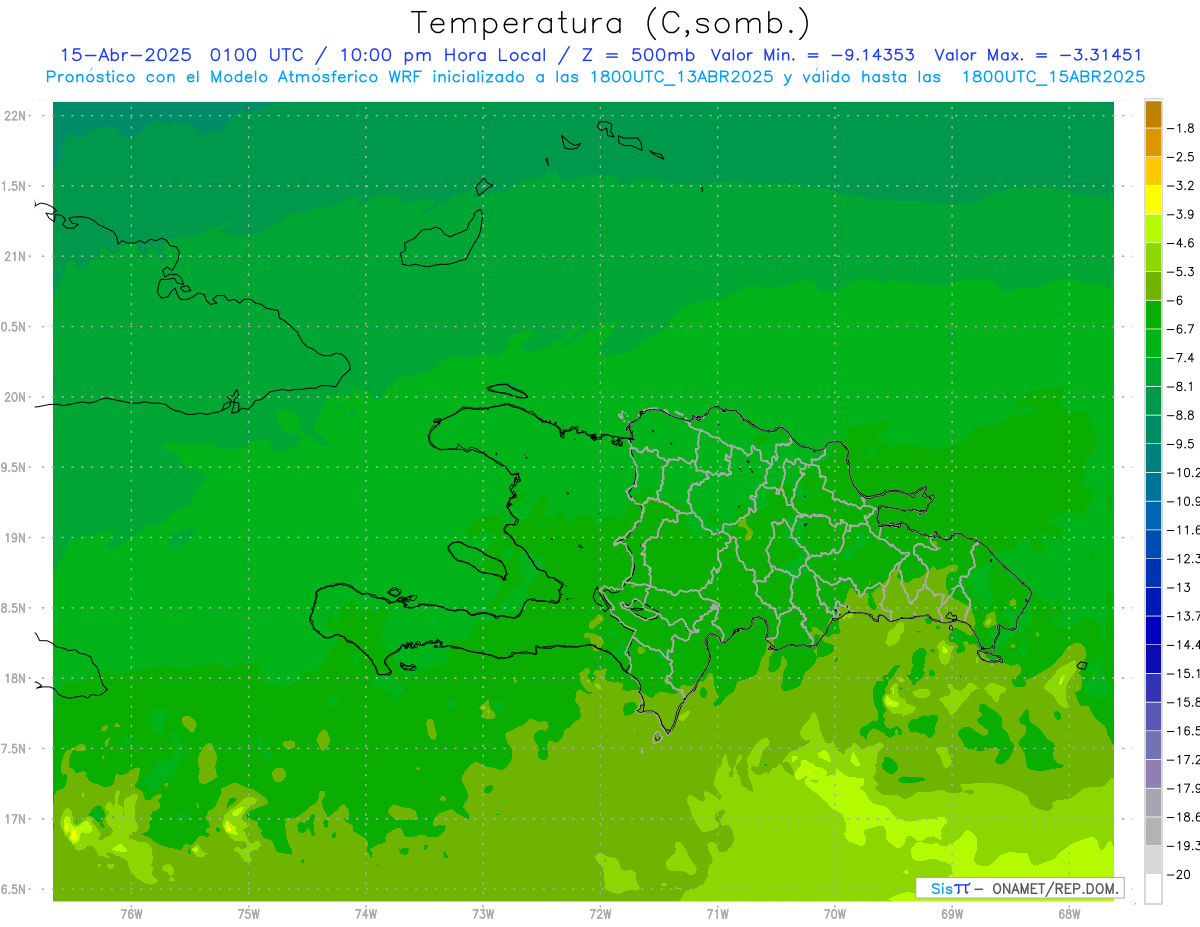Click the chart title "Temperatura (C,somb.)"
The width and height of the screenshot is (1200, 927).
click(x=611, y=23)
